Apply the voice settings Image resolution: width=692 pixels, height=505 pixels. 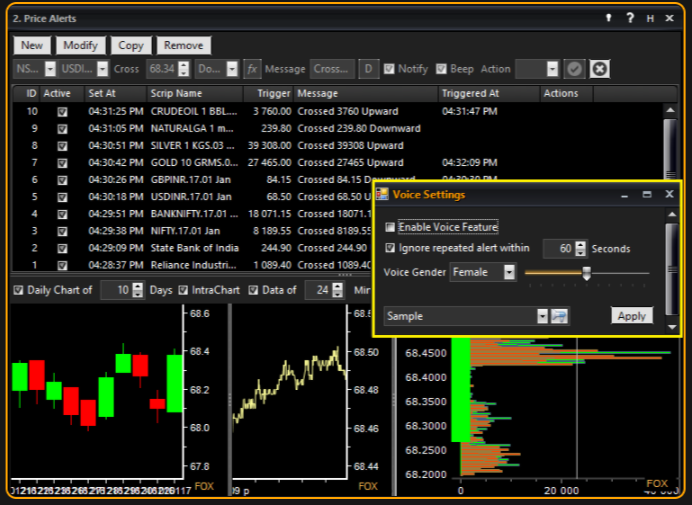[x=632, y=316]
